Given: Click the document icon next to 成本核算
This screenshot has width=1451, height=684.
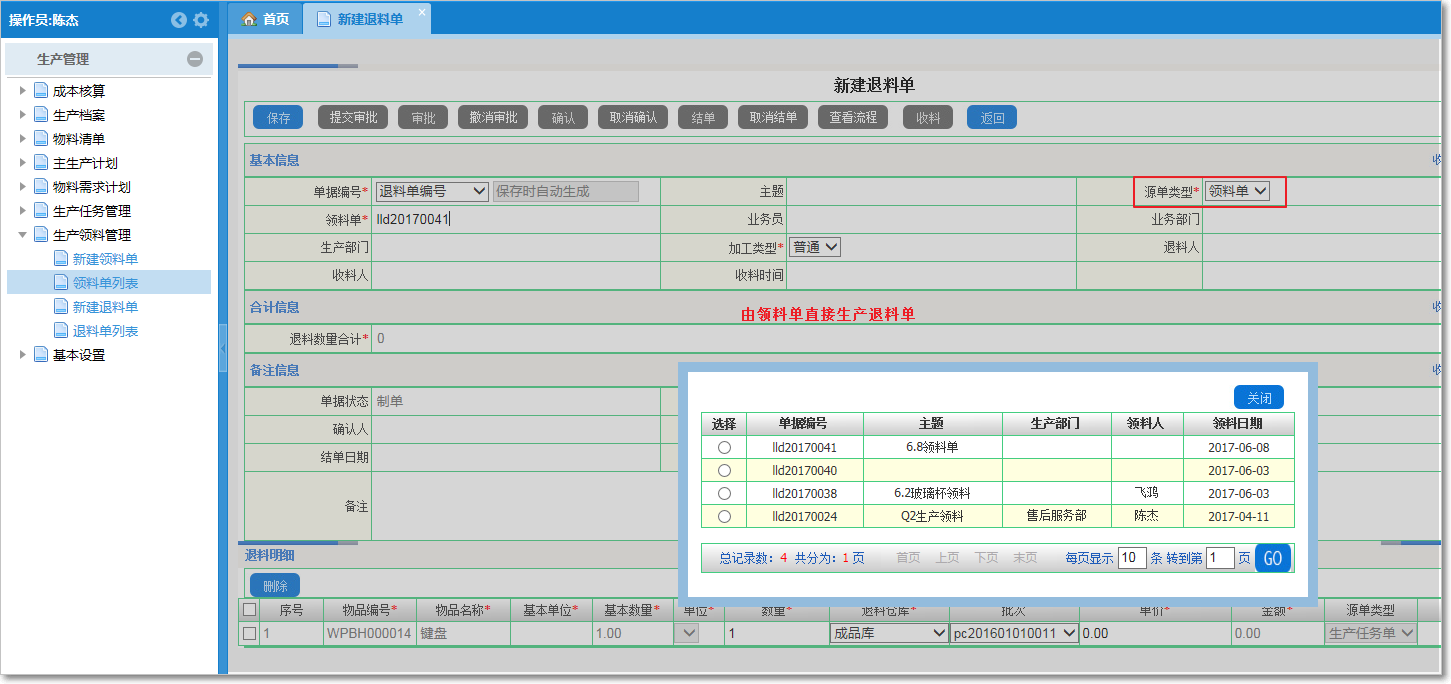Looking at the screenshot, I should 39,90.
